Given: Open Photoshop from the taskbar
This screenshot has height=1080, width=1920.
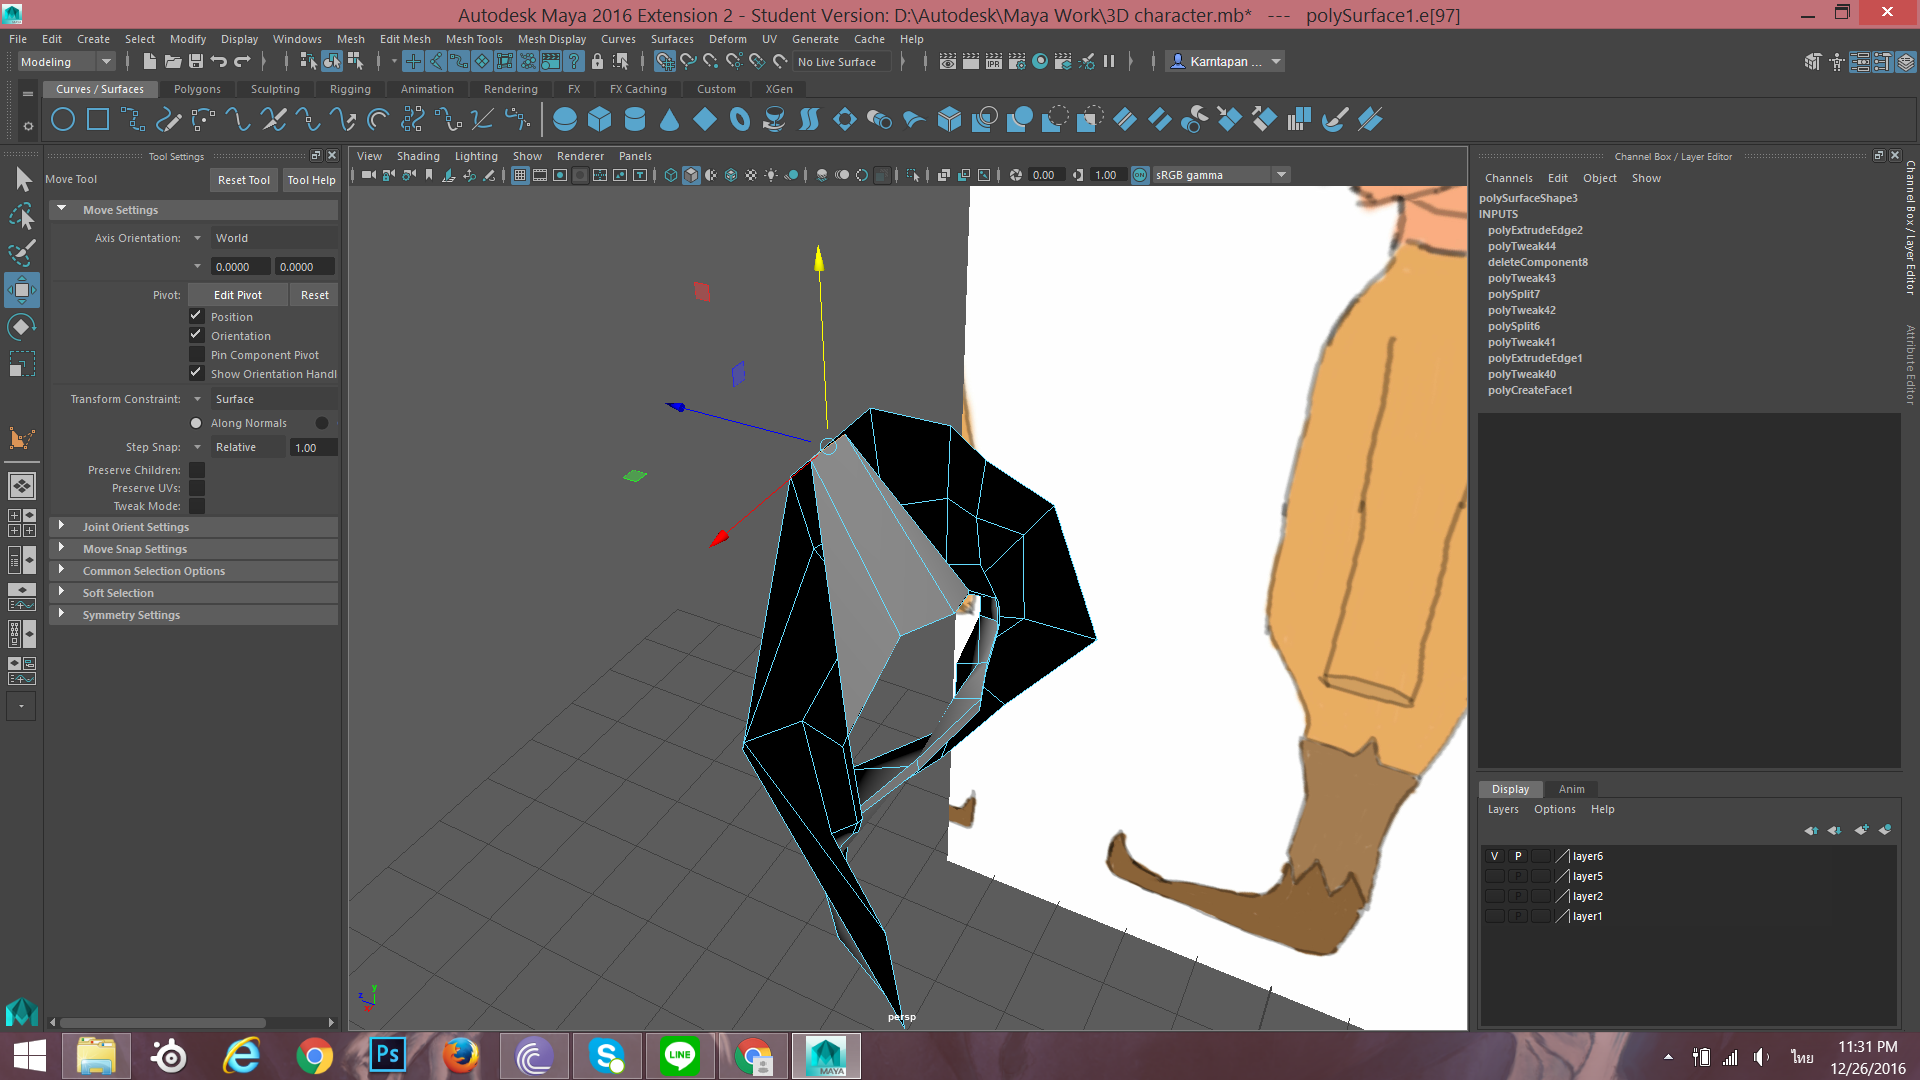Looking at the screenshot, I should tap(387, 1056).
